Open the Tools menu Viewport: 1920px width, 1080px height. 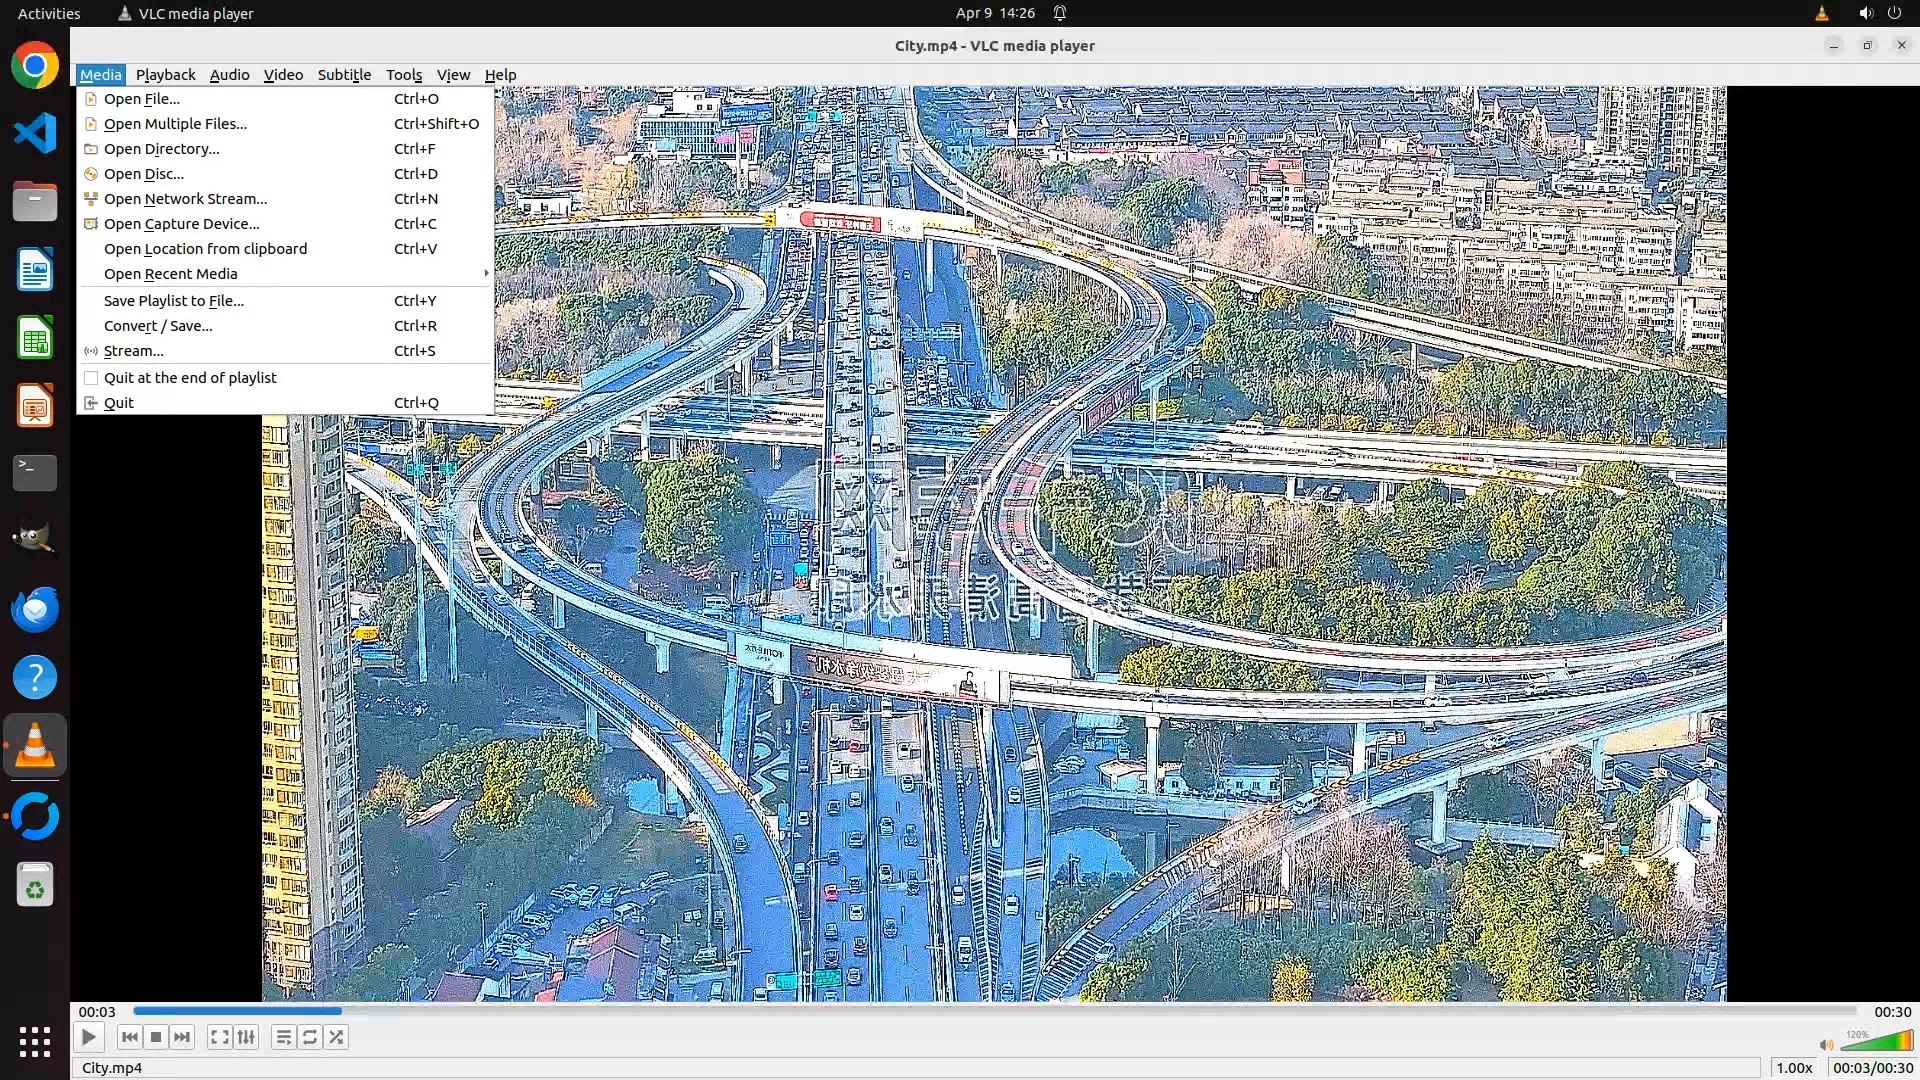pyautogui.click(x=404, y=74)
